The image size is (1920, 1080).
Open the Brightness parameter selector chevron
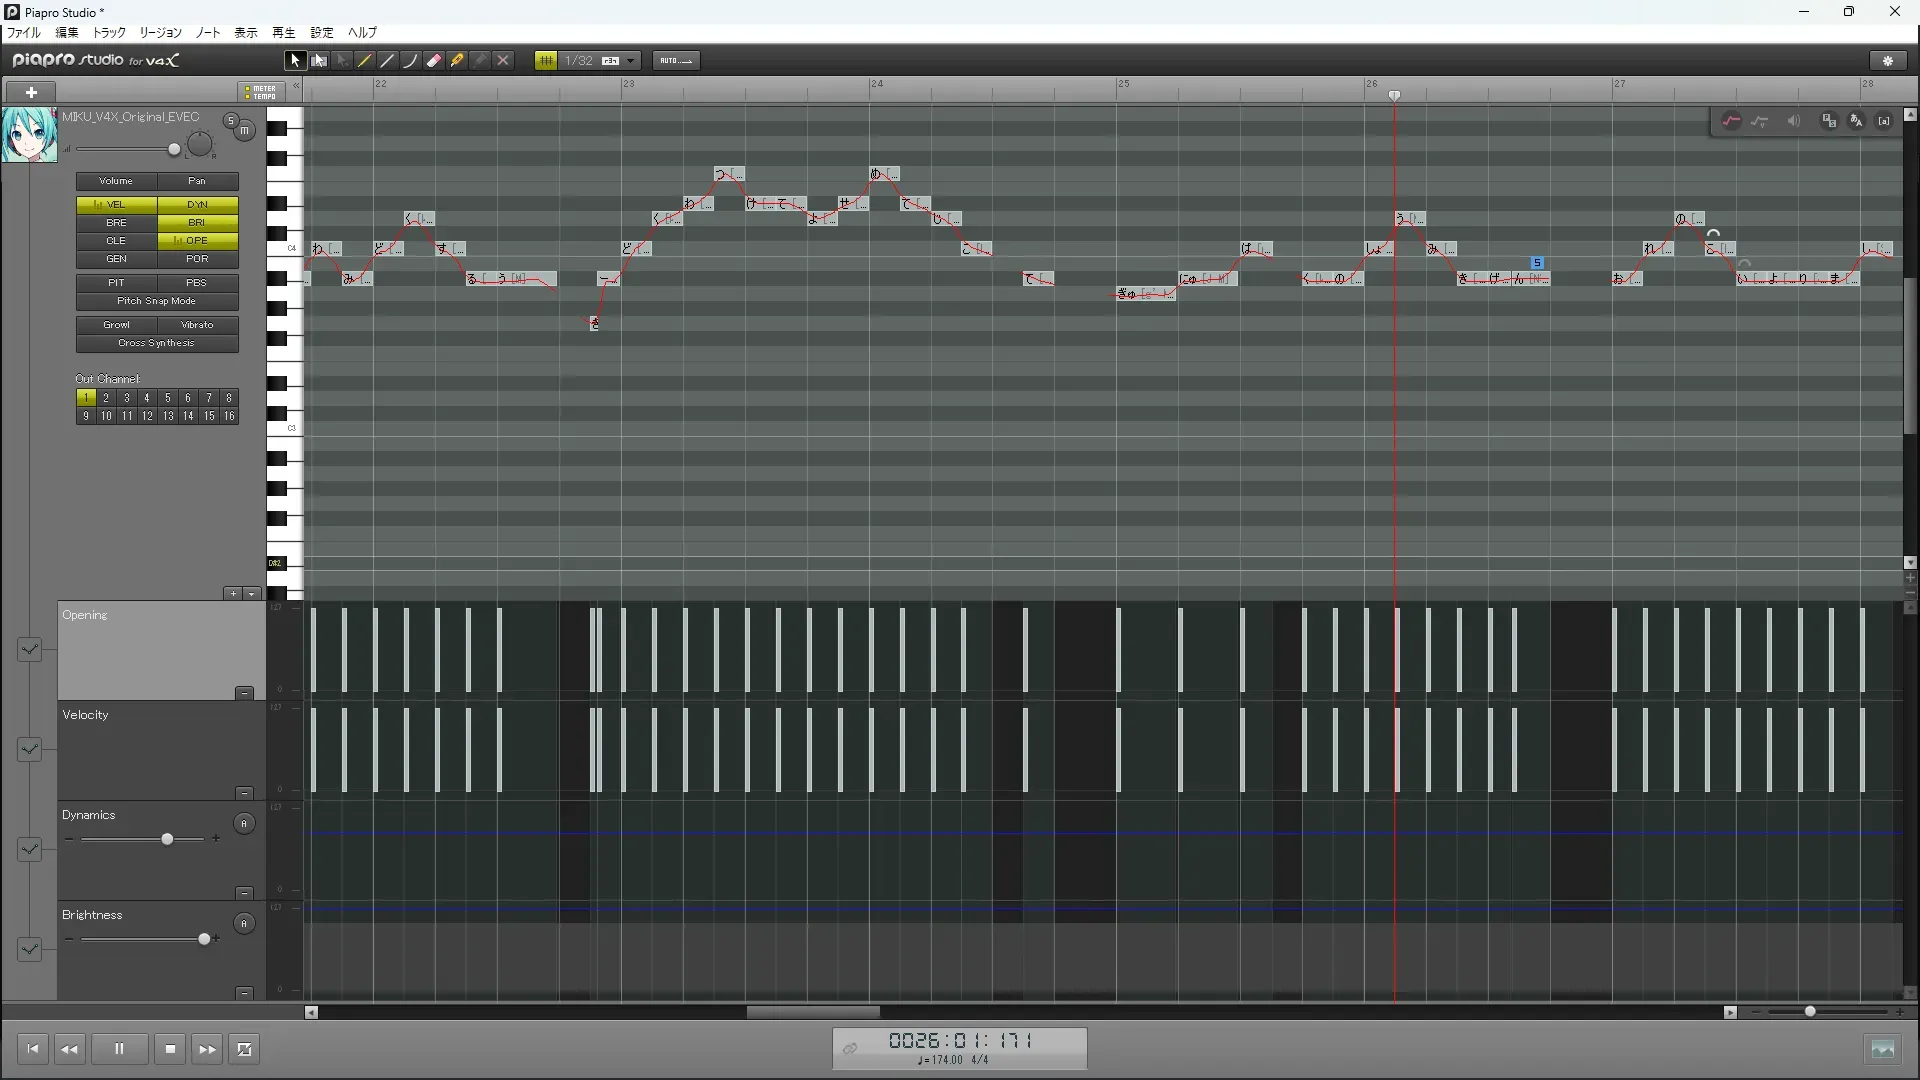pyautogui.click(x=29, y=949)
